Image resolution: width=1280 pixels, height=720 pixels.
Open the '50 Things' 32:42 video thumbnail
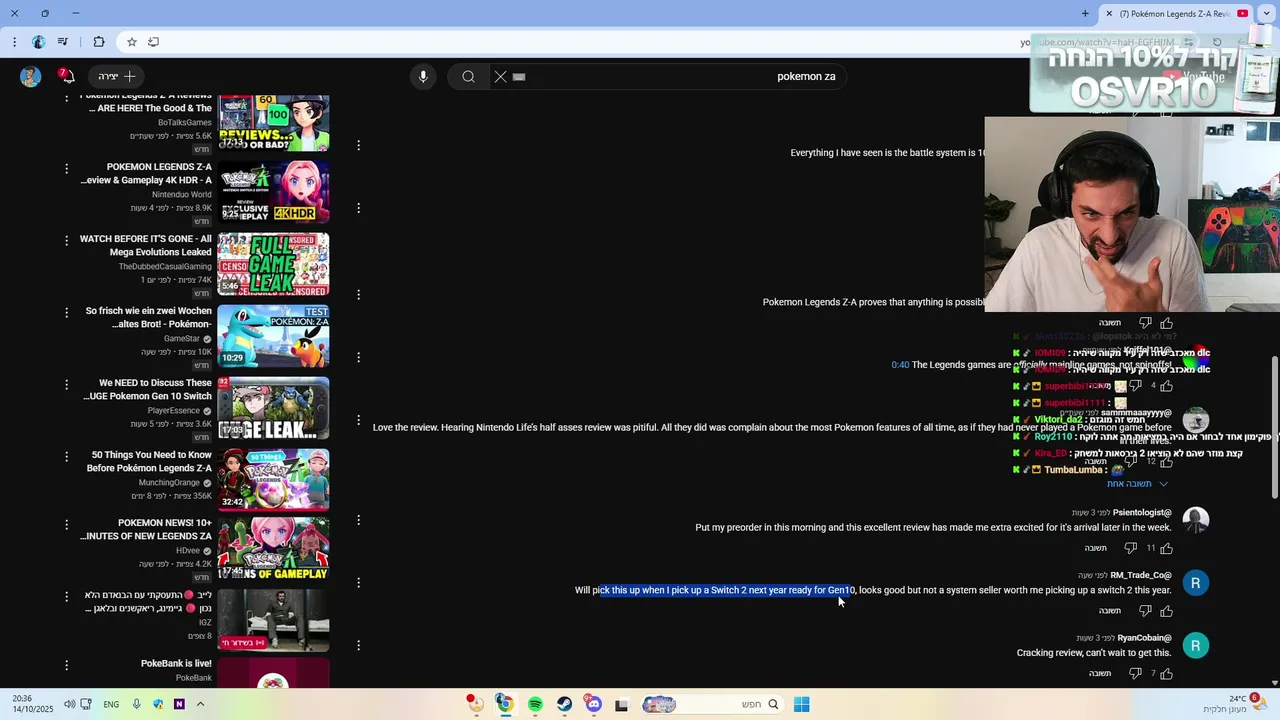click(x=273, y=480)
